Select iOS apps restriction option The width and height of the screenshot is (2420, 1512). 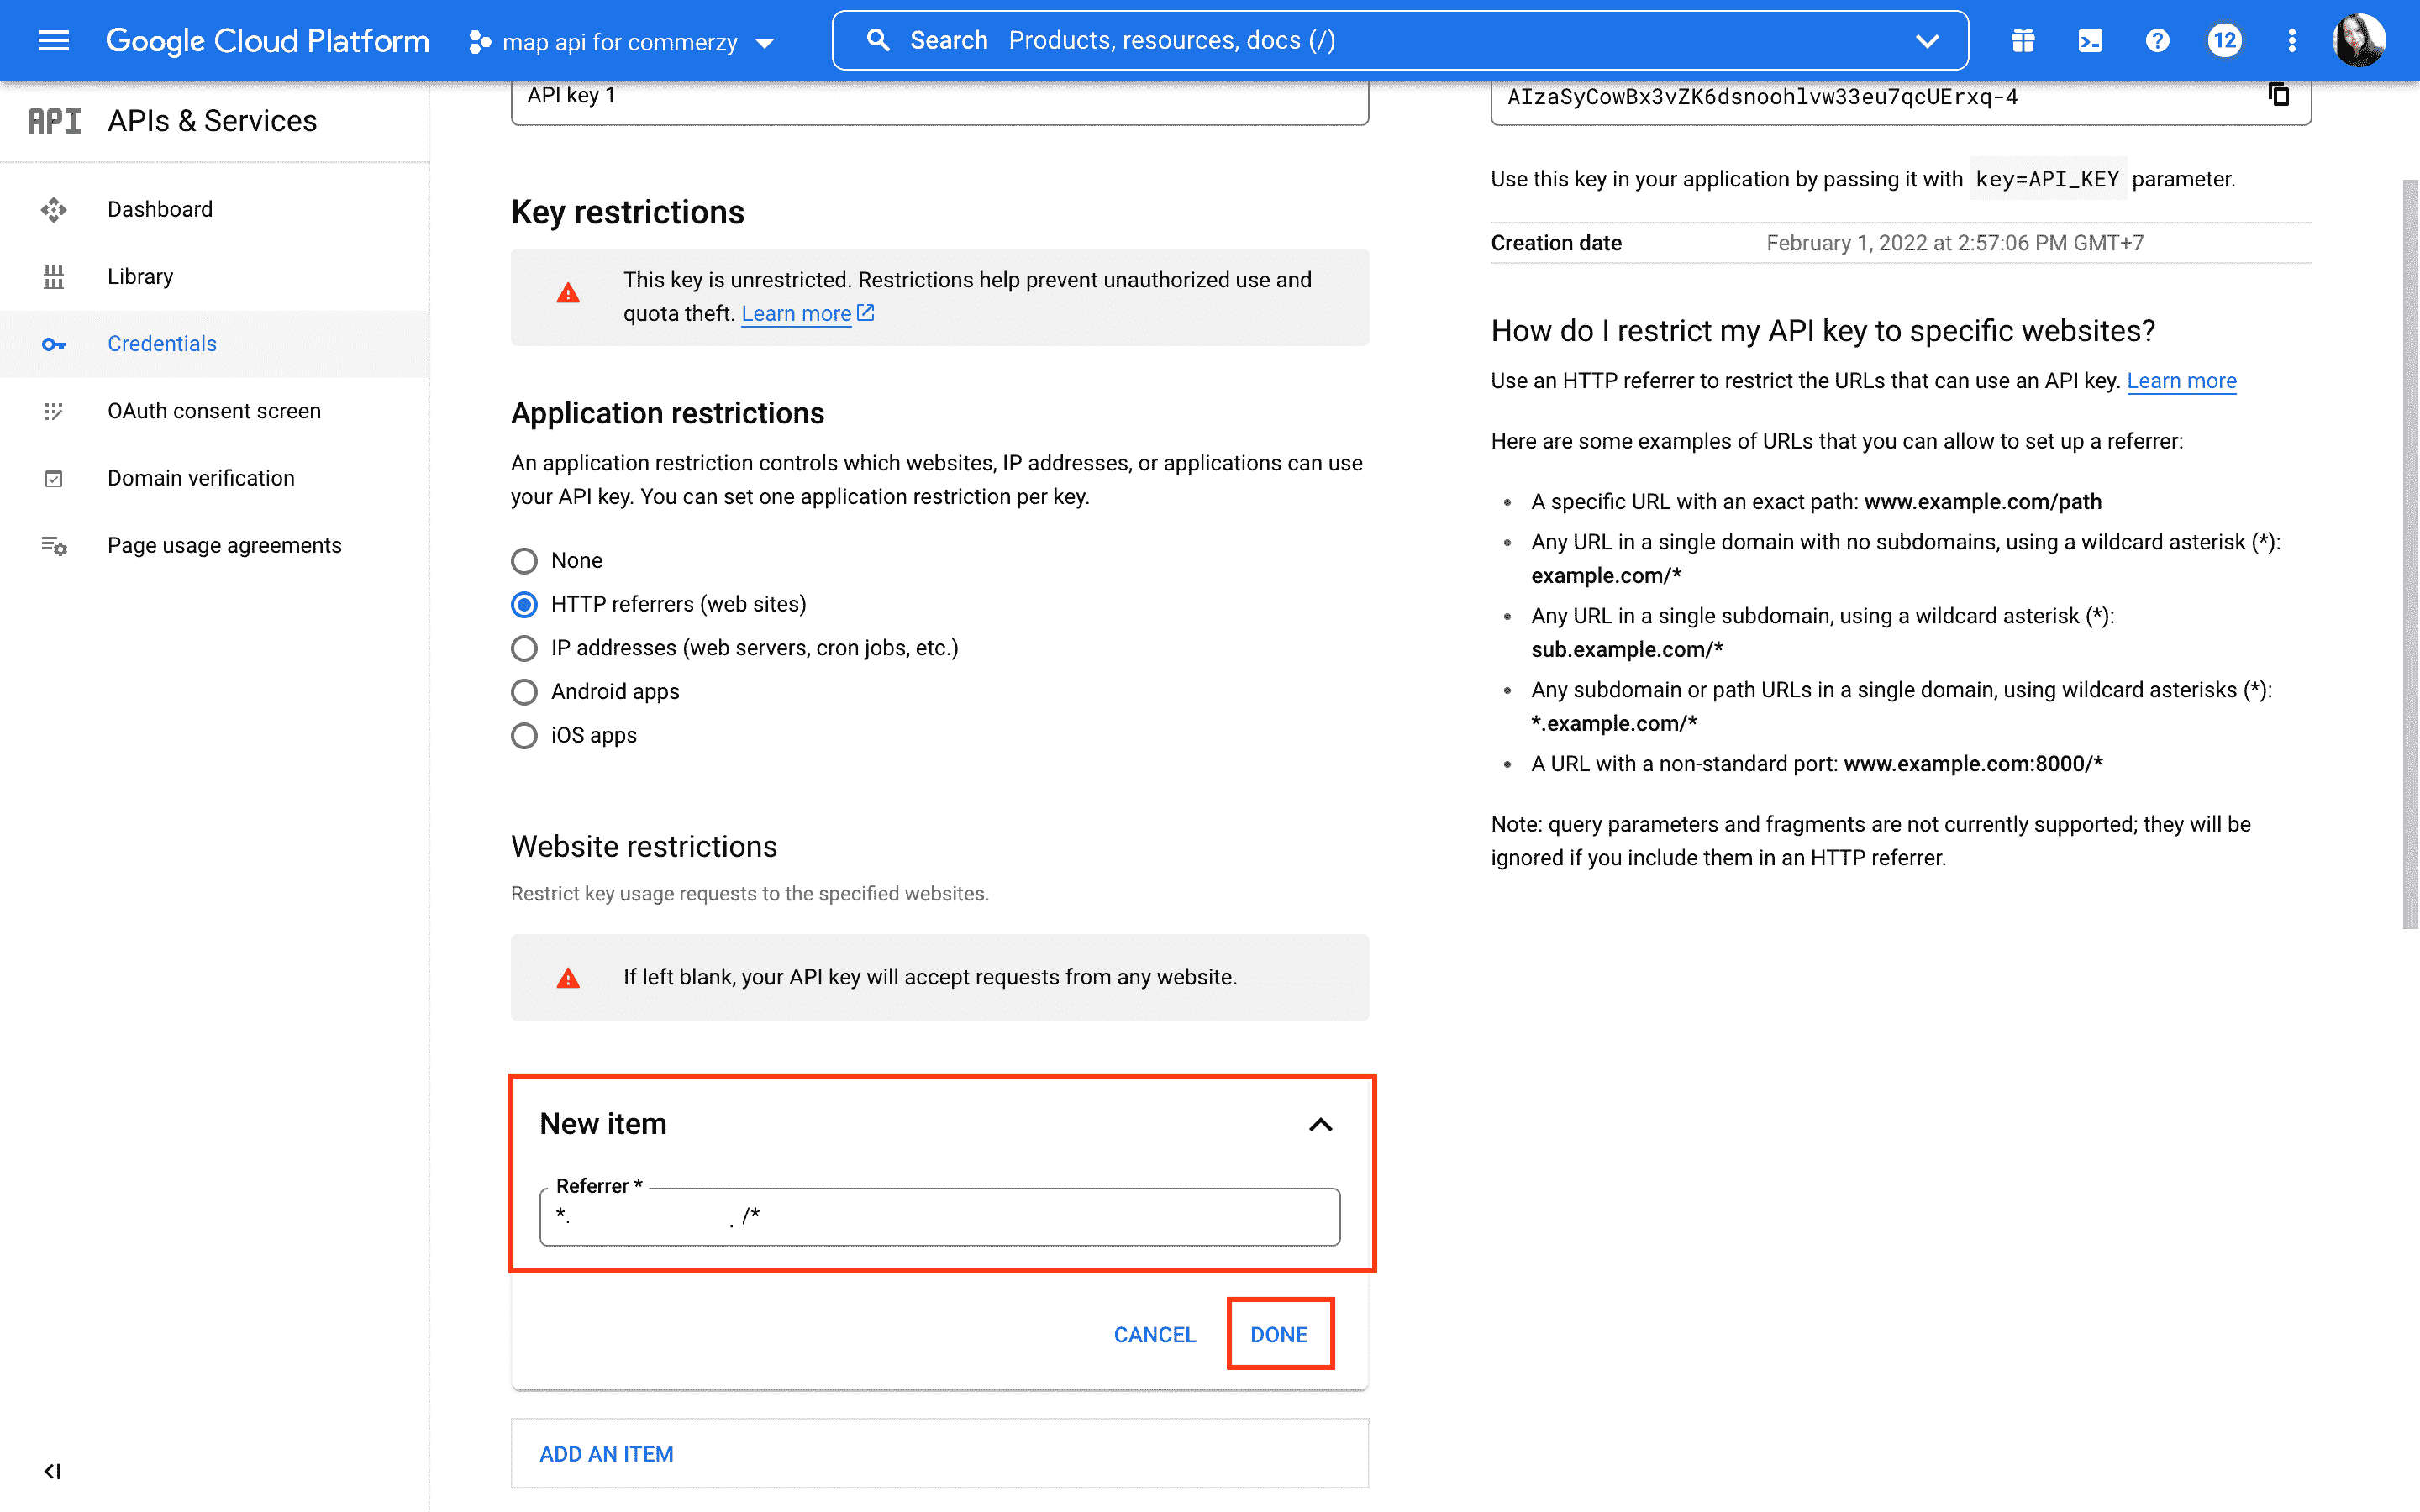(x=524, y=736)
